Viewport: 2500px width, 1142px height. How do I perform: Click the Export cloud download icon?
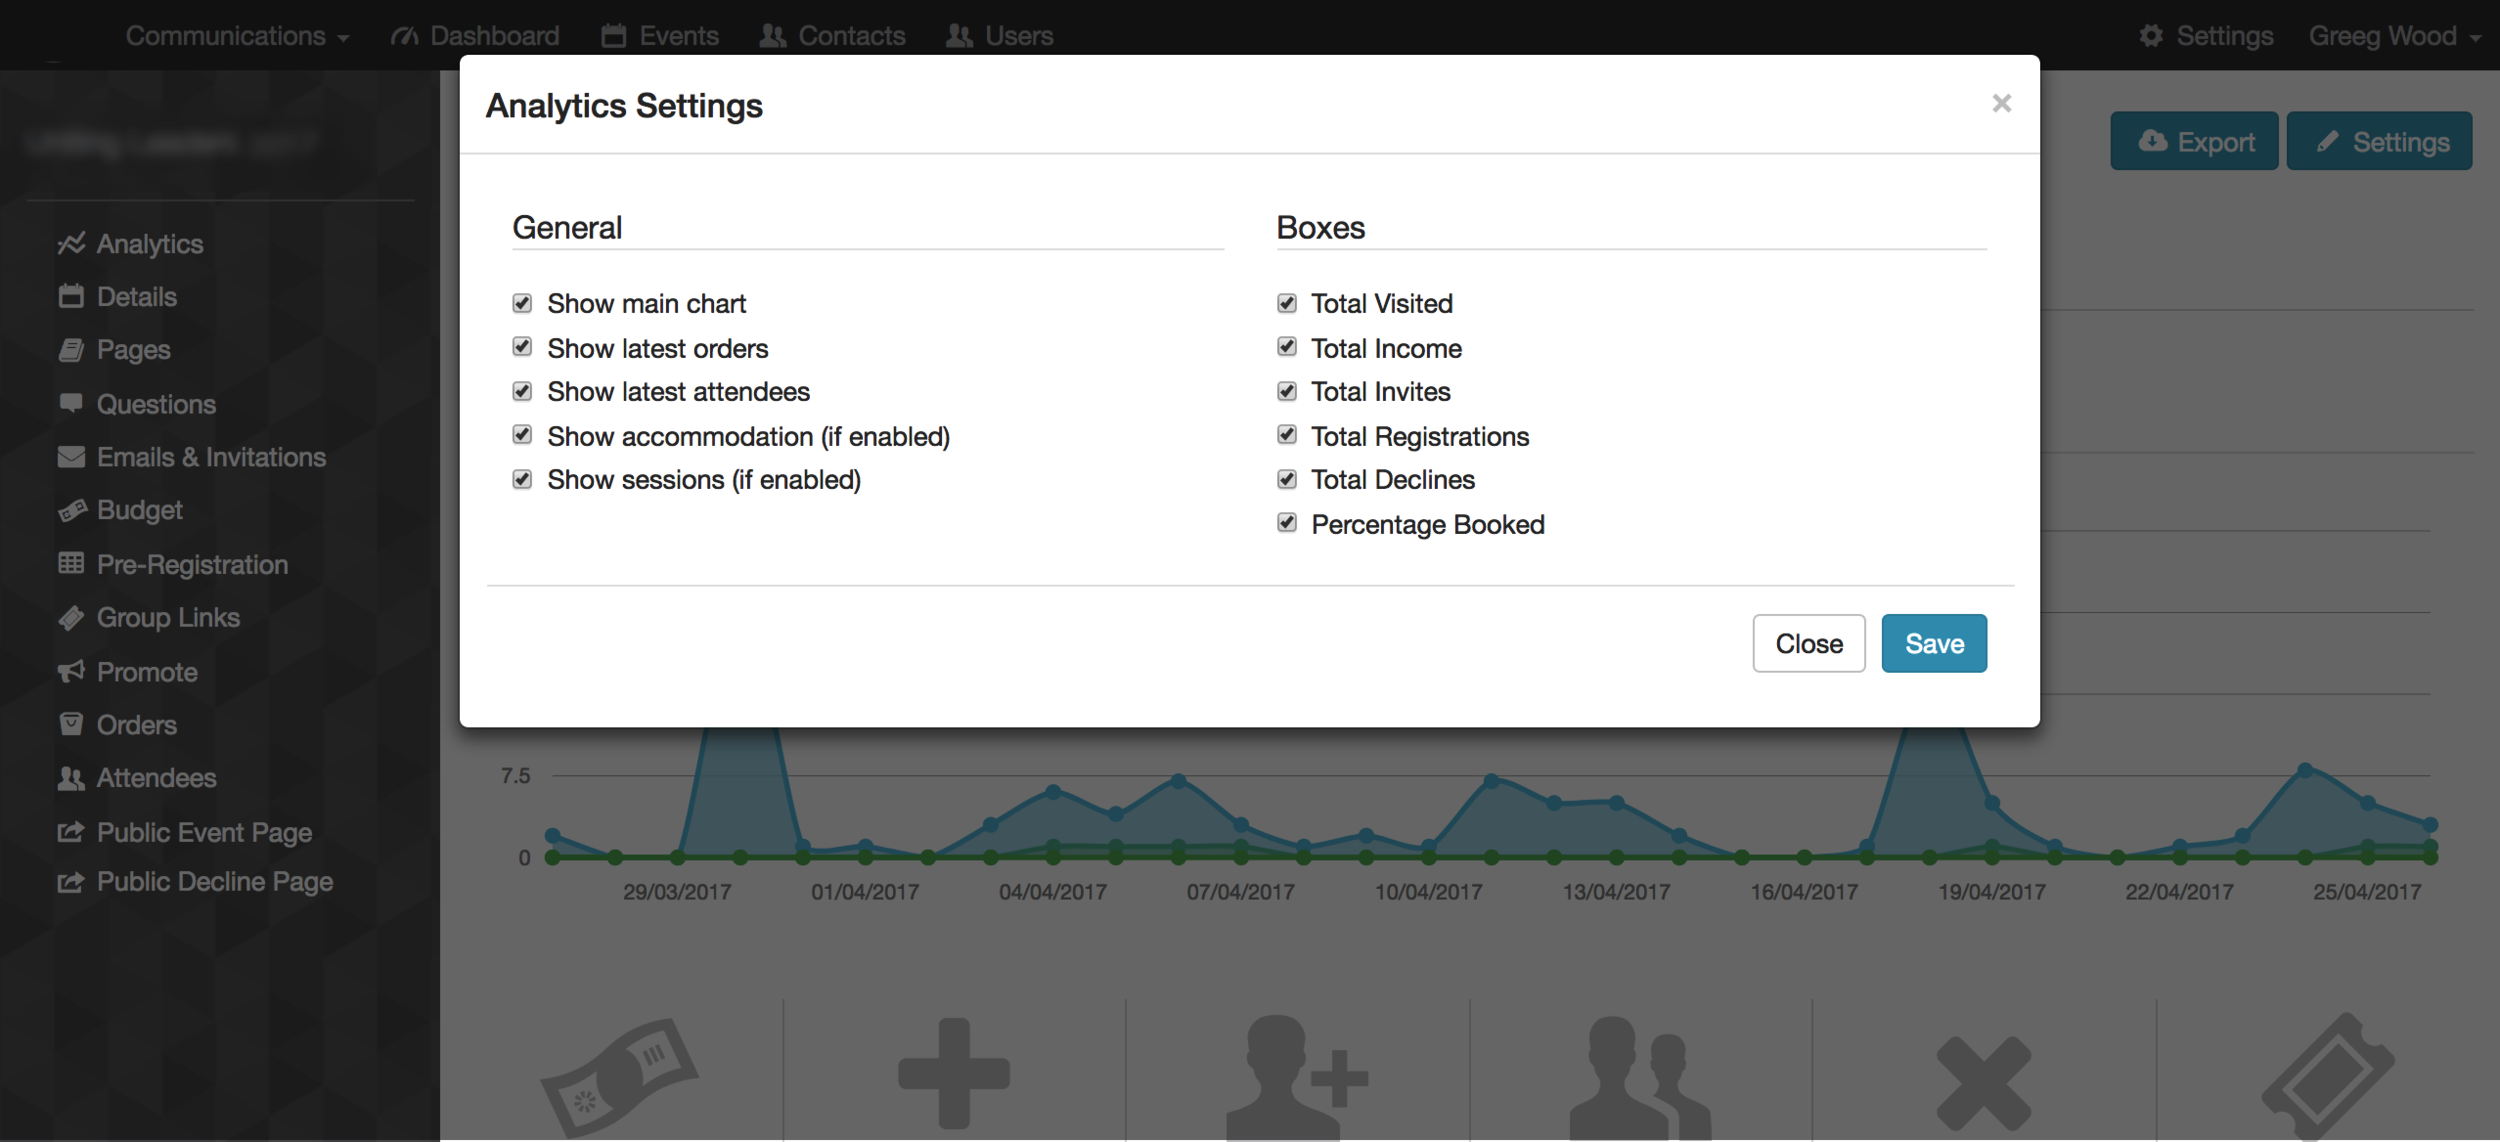[x=2152, y=141]
